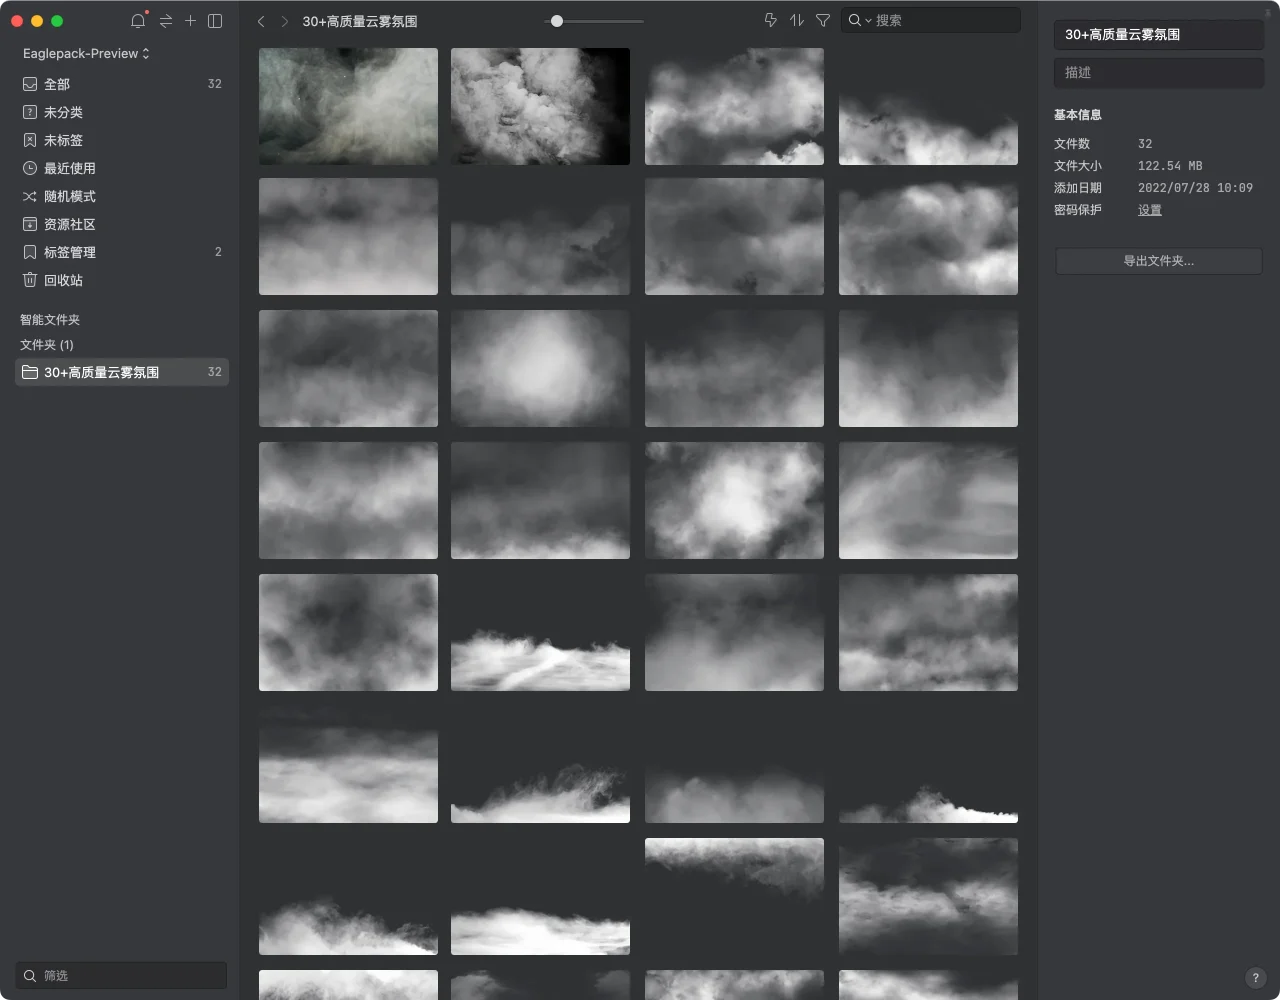Image resolution: width=1280 pixels, height=1000 pixels.
Task: Open the filter funnel icon
Action: [x=823, y=20]
